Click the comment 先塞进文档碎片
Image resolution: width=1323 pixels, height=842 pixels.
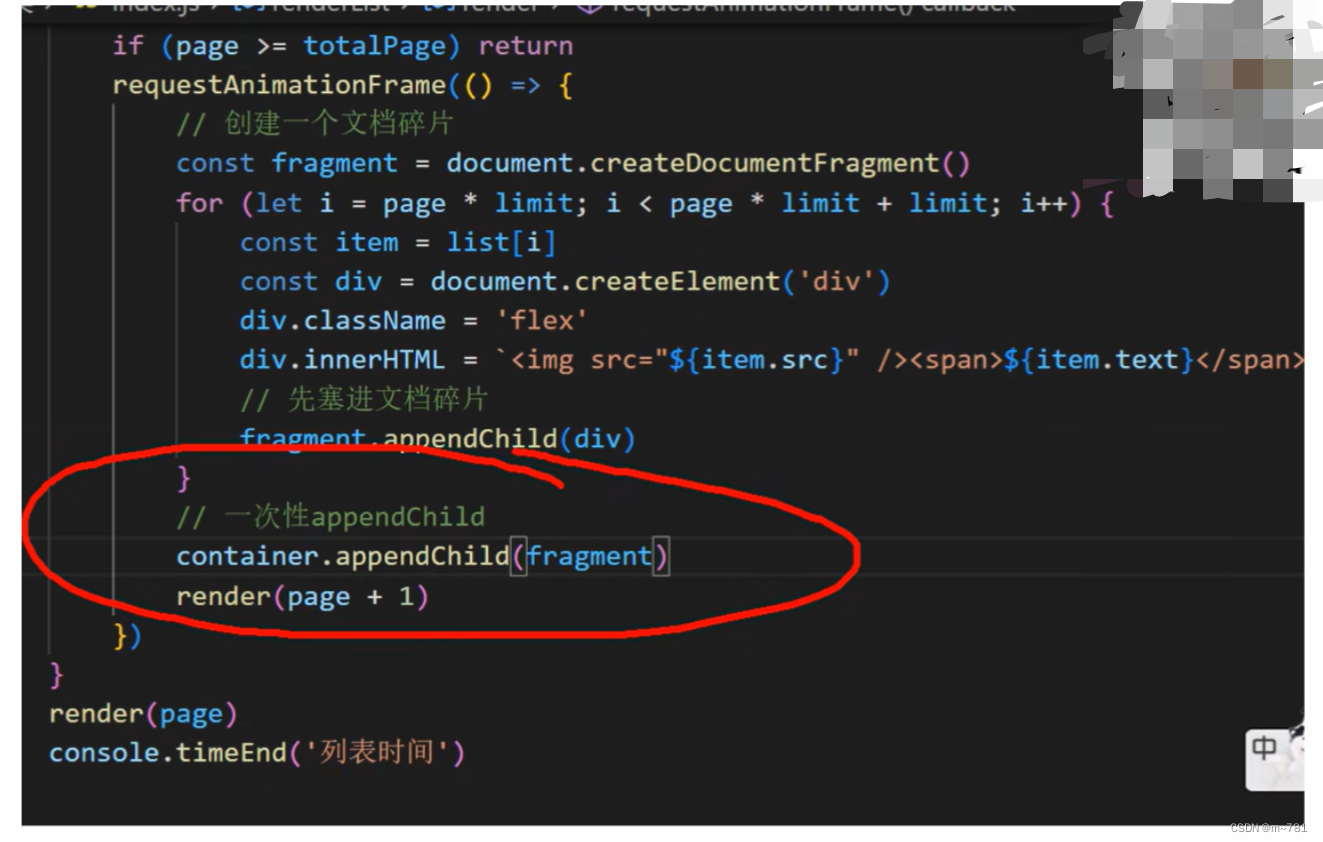pyautogui.click(x=364, y=399)
